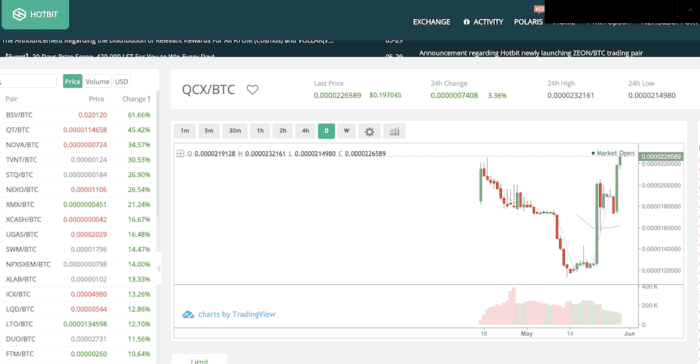Open the POLARIS menu item
This screenshot has width=700, height=364.
(528, 22)
